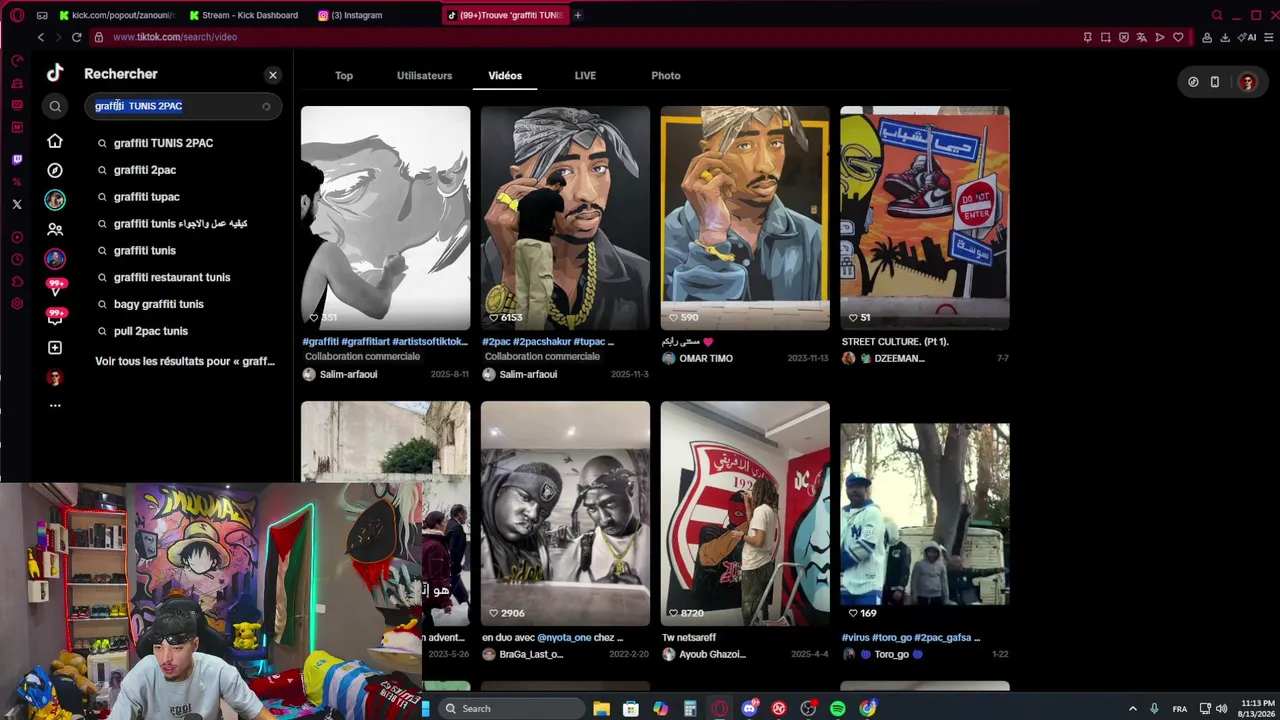
Task: Open the 2Pac mural video with 6153 likes
Action: pyautogui.click(x=565, y=218)
